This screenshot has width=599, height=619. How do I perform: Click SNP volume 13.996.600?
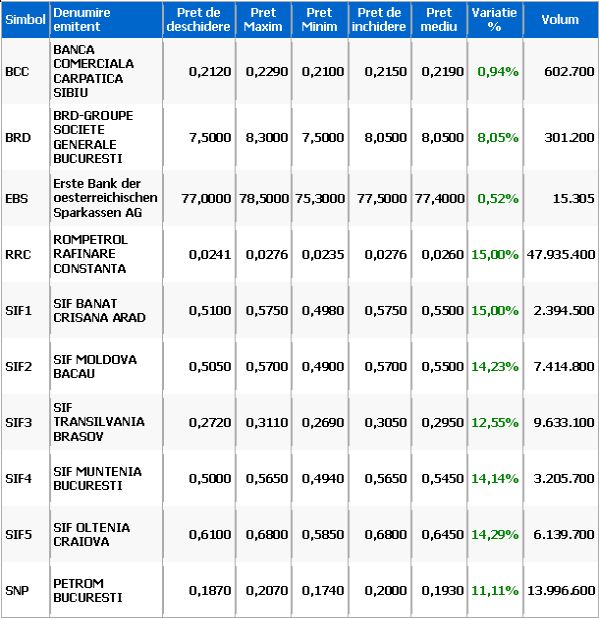[561, 591]
